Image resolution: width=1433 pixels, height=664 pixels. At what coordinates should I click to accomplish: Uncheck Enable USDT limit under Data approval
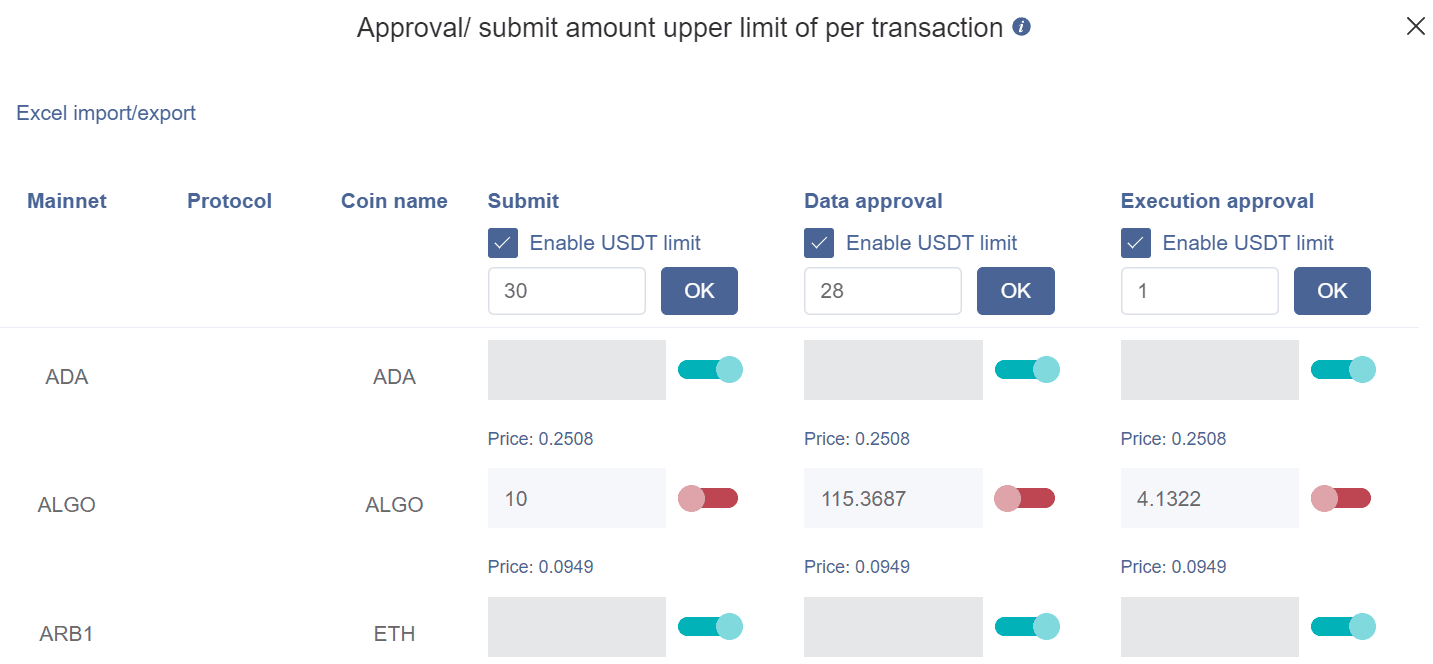click(x=818, y=242)
